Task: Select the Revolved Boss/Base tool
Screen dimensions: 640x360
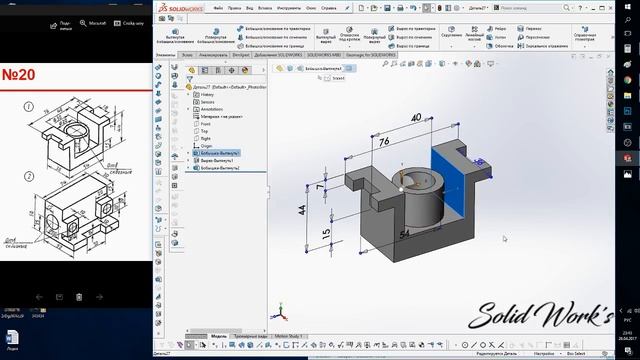Action: click(216, 36)
